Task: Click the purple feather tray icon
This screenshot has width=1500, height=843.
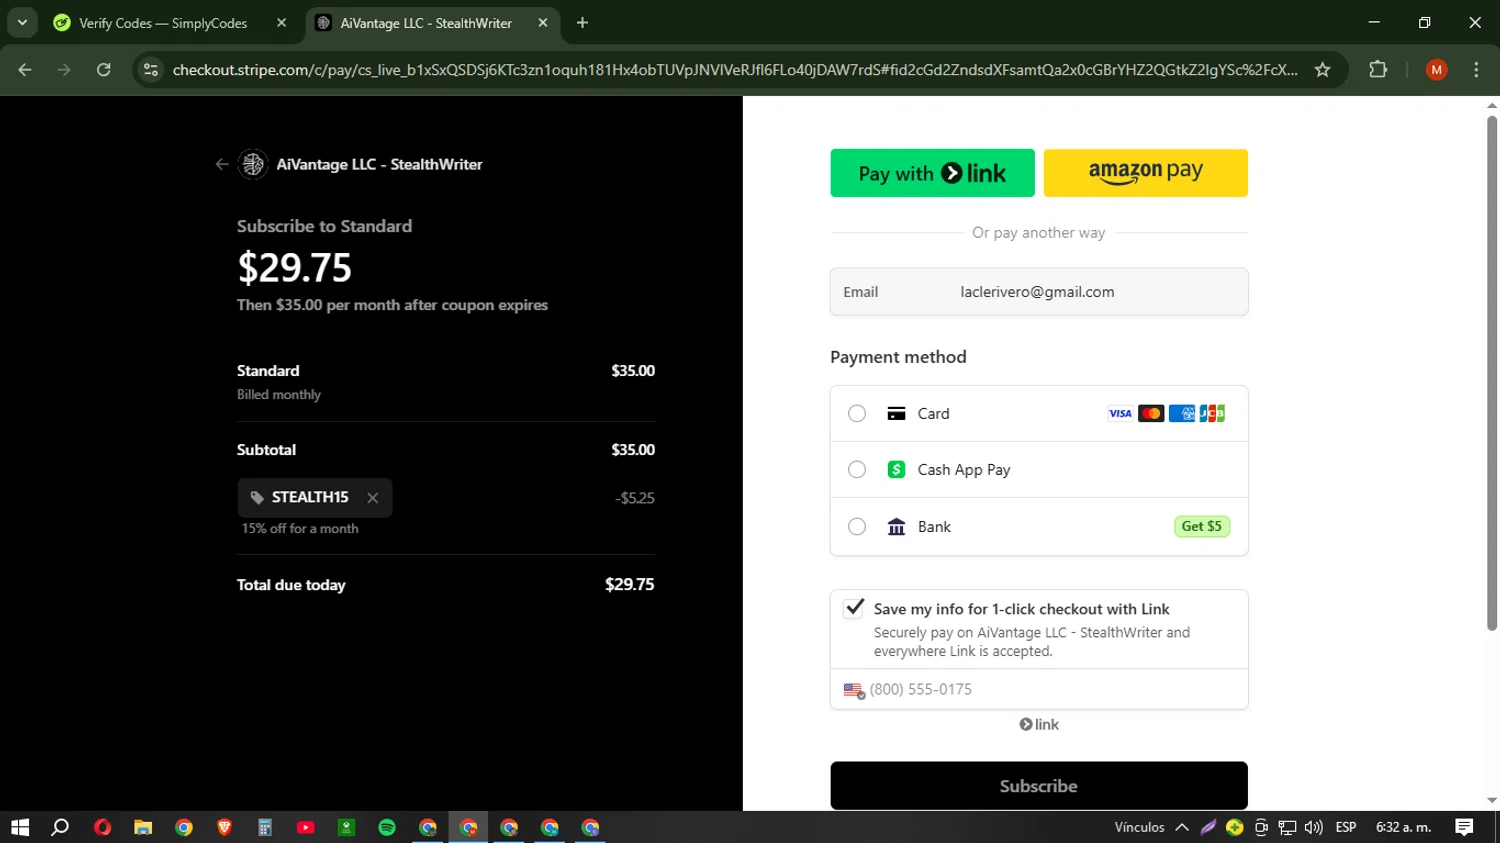Action: 1208,827
